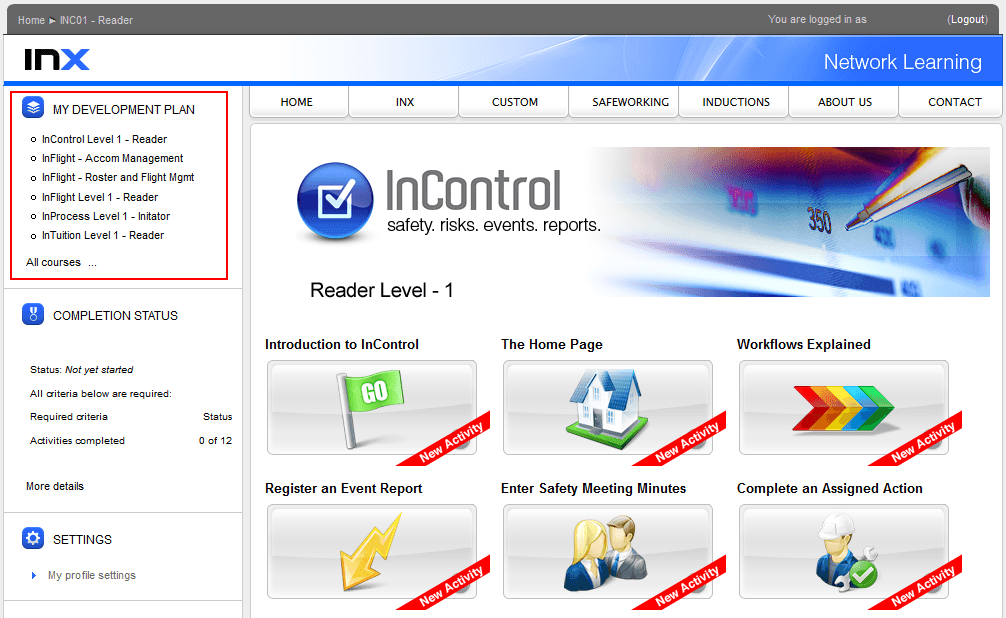Open the Enter Safety Meeting Minutes people activity

pos(608,551)
